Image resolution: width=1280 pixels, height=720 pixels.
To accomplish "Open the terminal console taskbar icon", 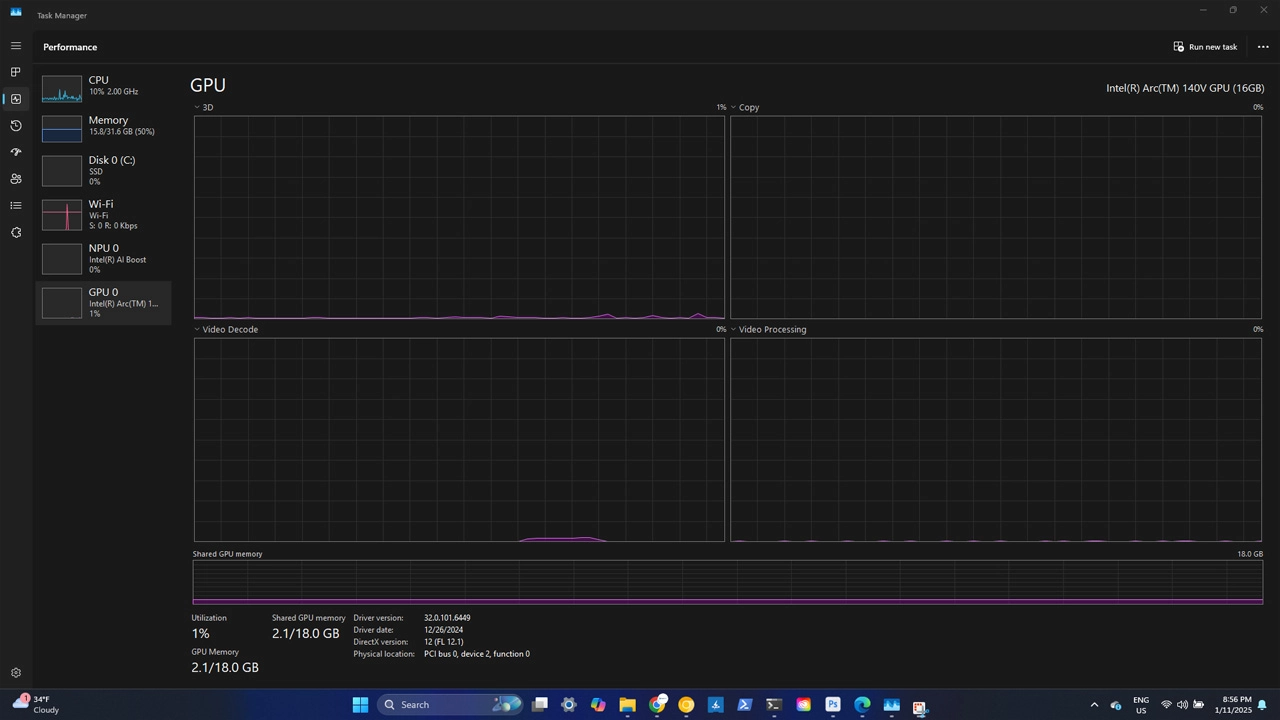I will point(774,705).
